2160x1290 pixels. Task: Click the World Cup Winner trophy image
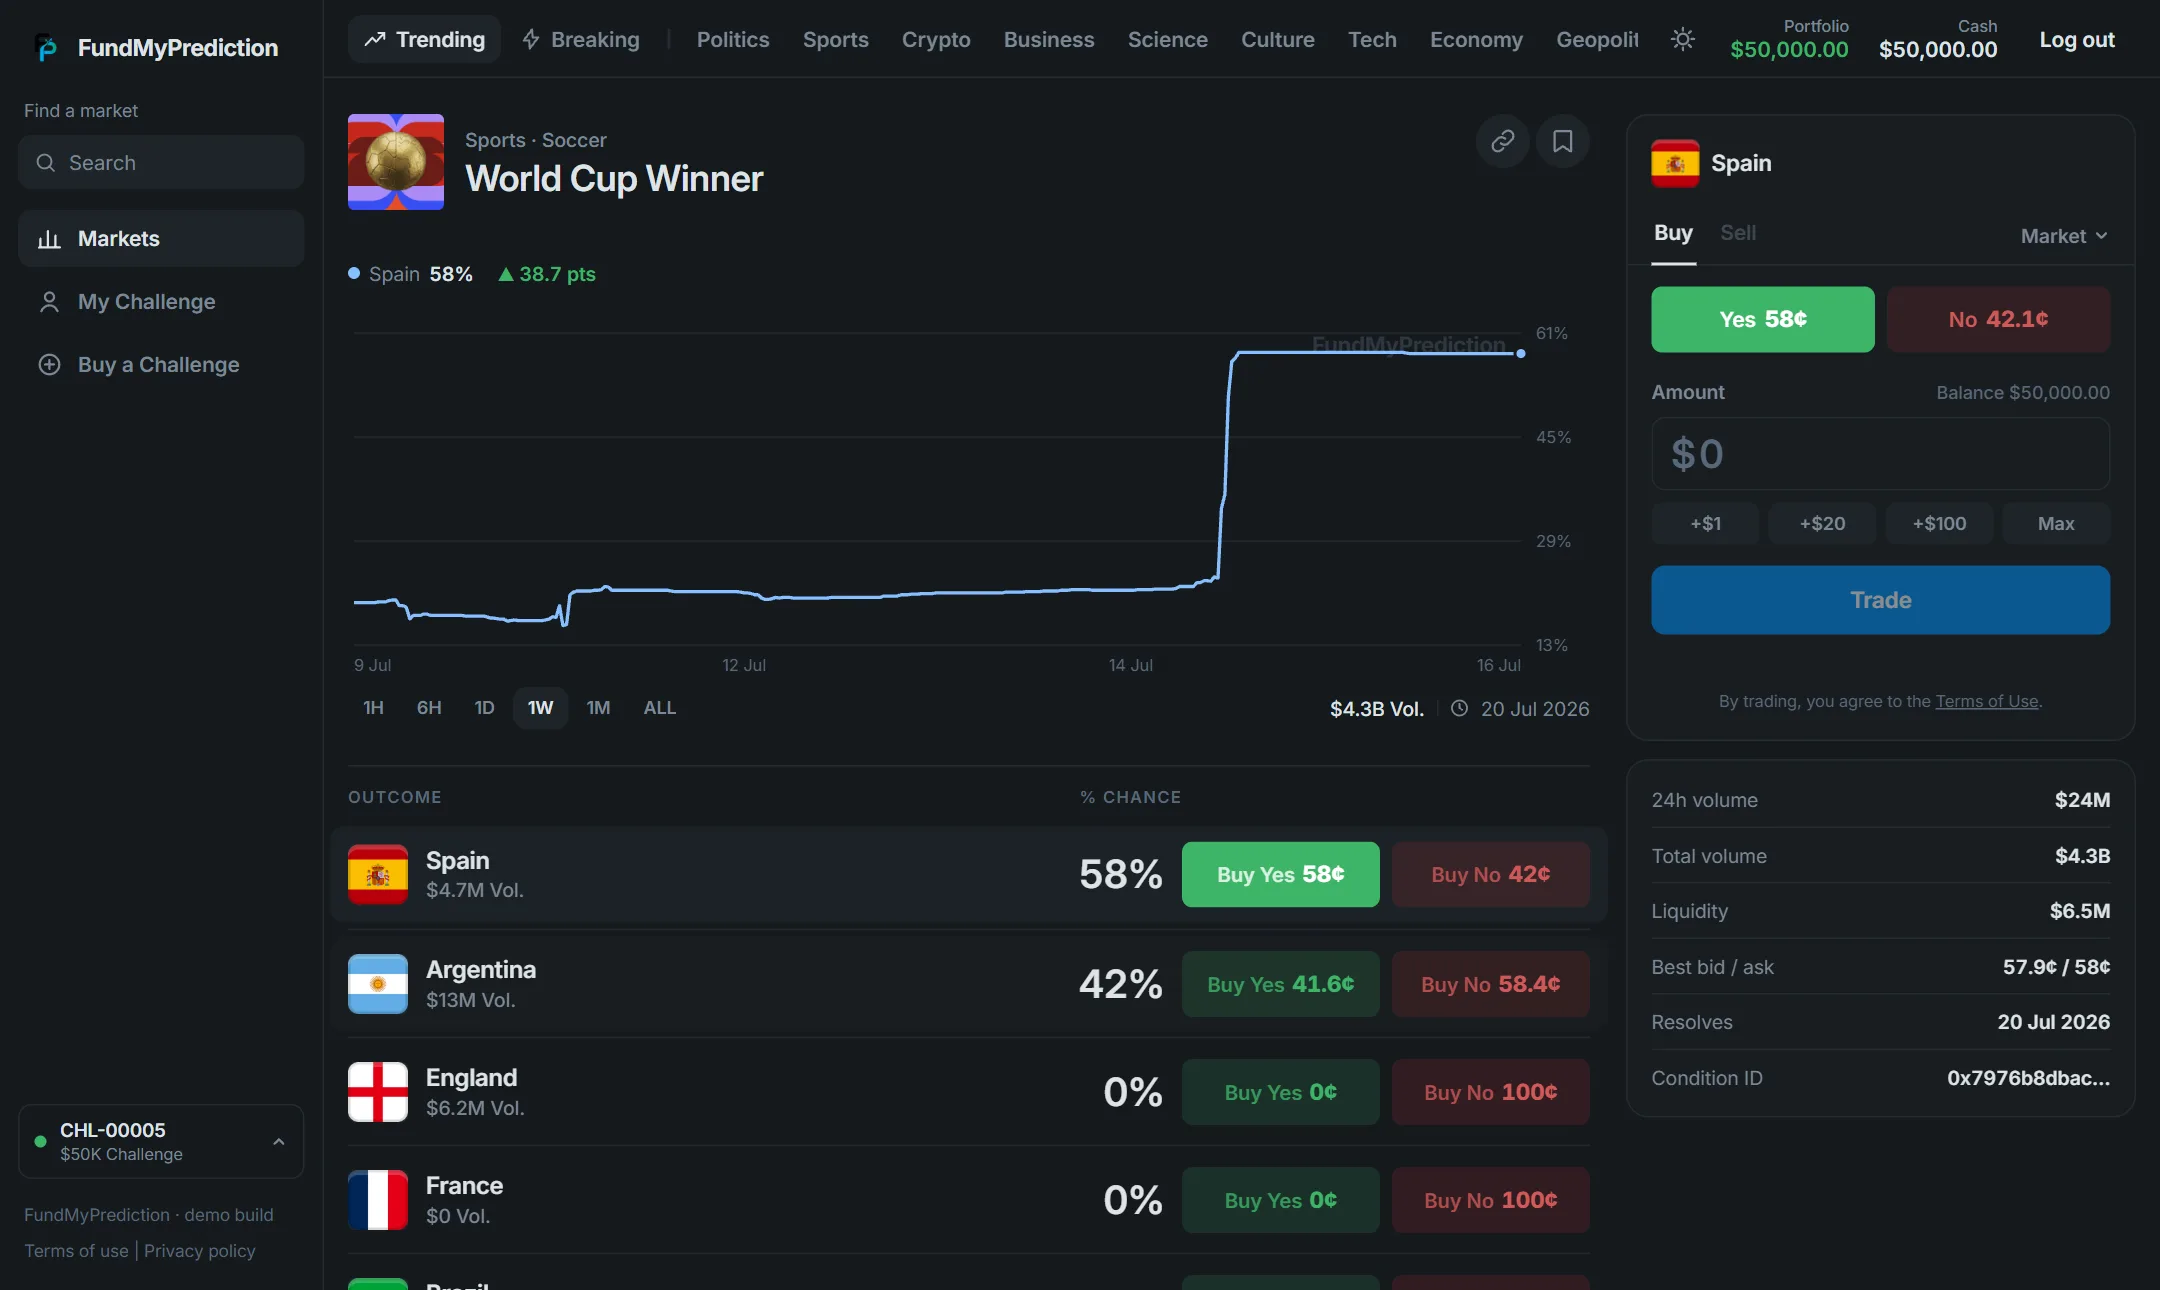(x=396, y=162)
